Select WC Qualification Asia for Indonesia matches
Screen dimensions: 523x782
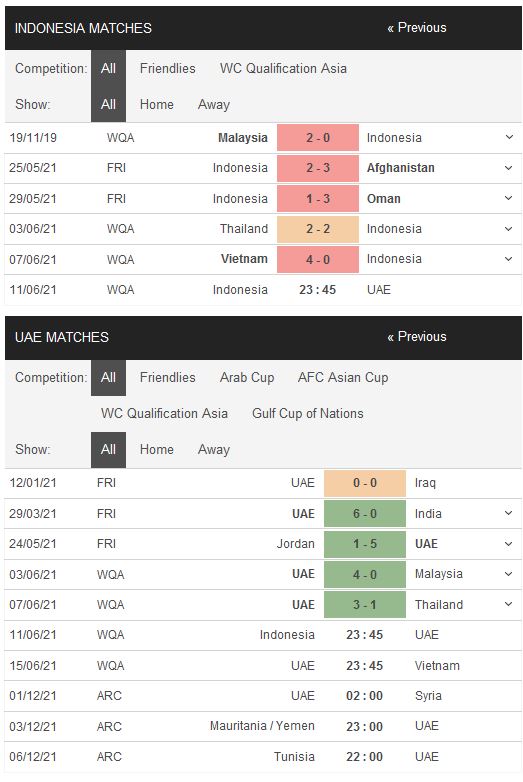point(283,68)
